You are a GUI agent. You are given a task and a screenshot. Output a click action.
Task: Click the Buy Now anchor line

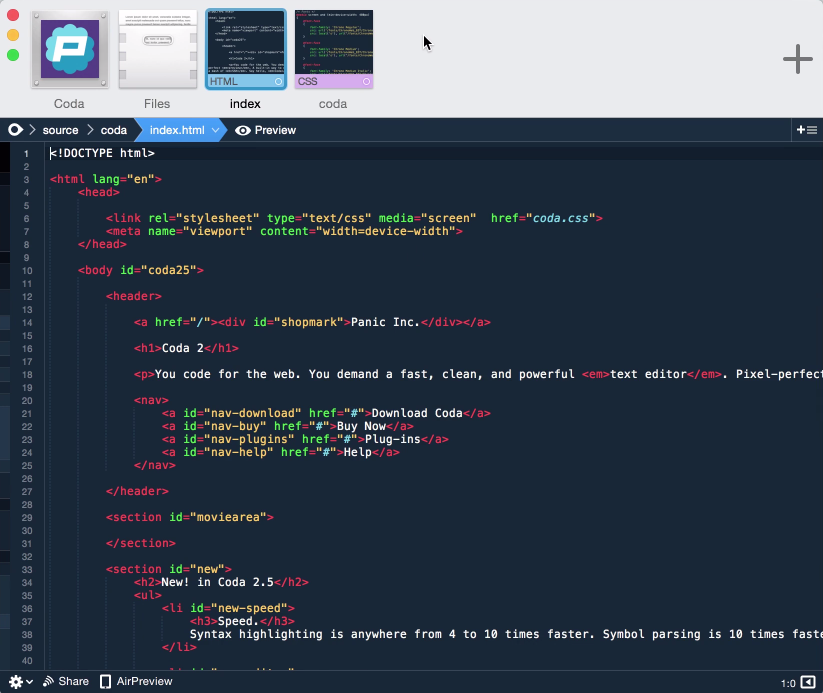[x=288, y=426]
